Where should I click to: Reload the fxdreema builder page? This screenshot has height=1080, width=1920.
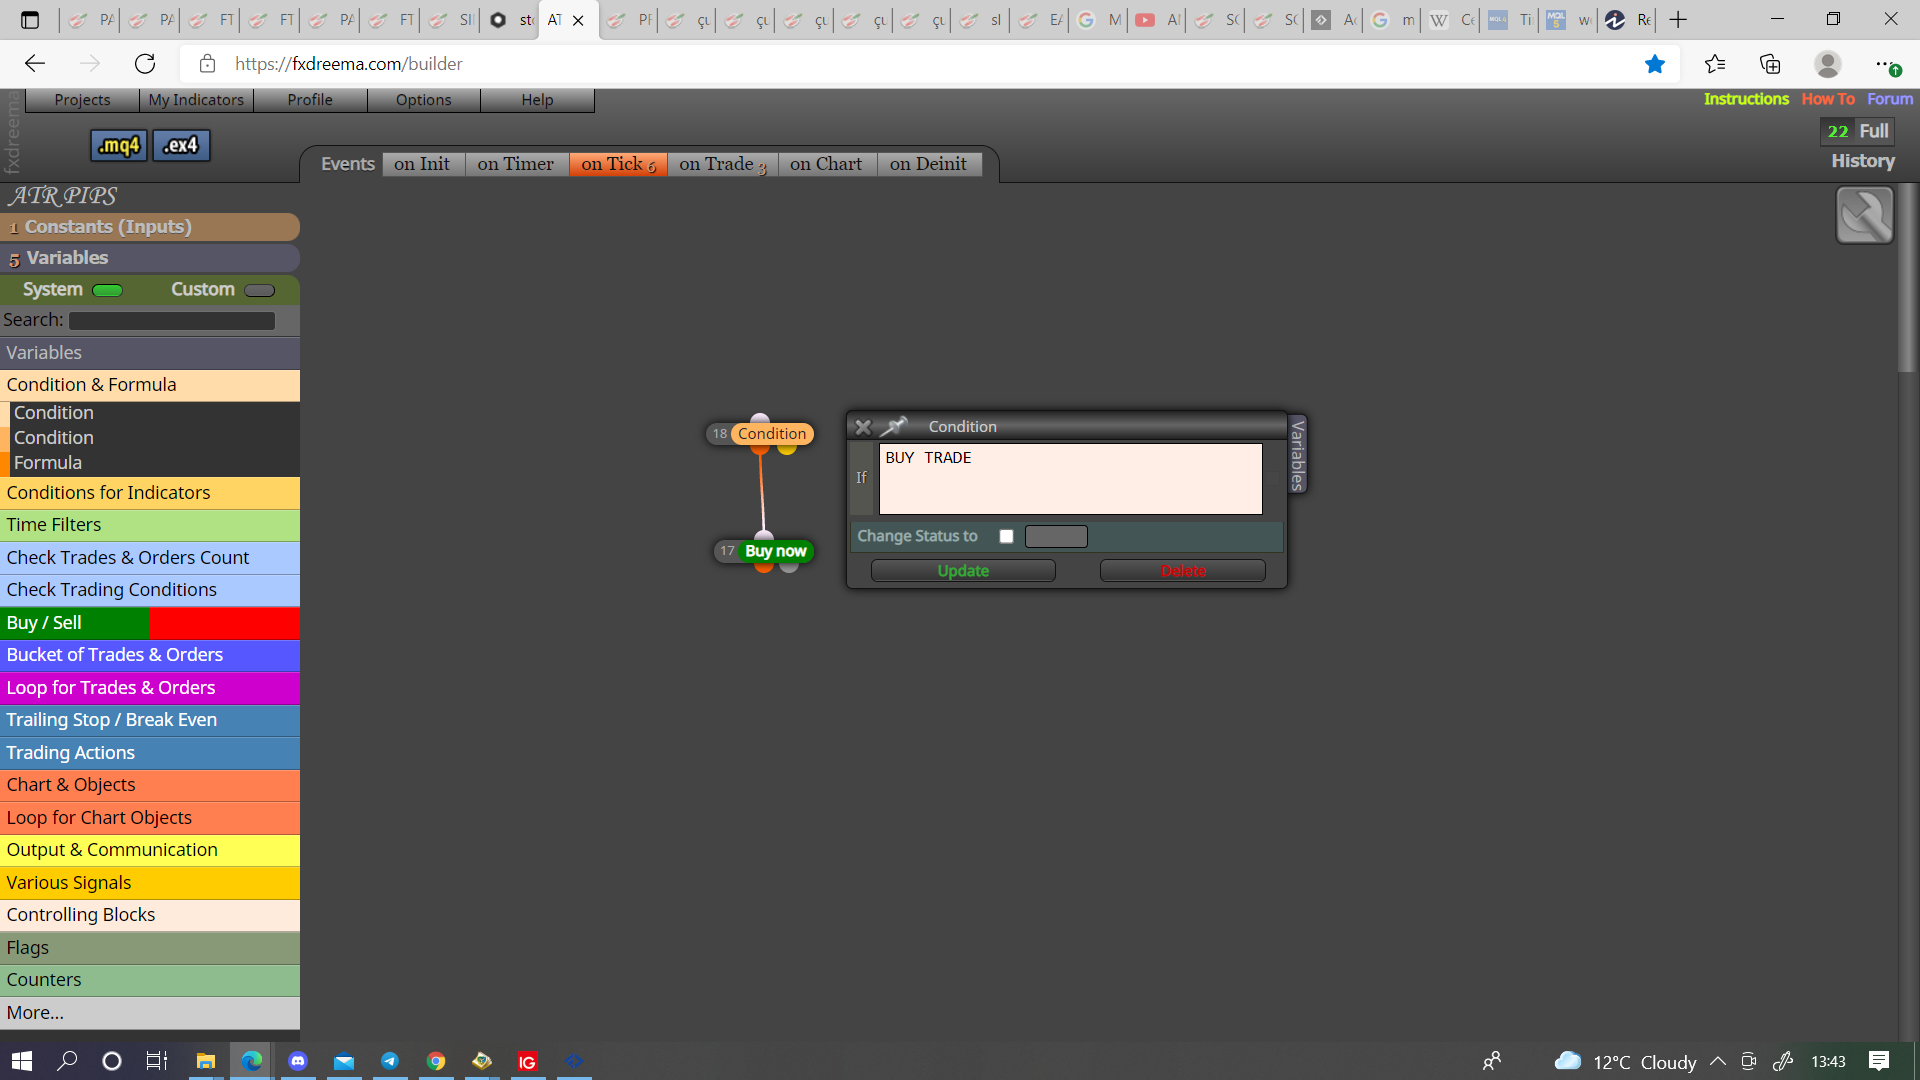click(x=145, y=64)
